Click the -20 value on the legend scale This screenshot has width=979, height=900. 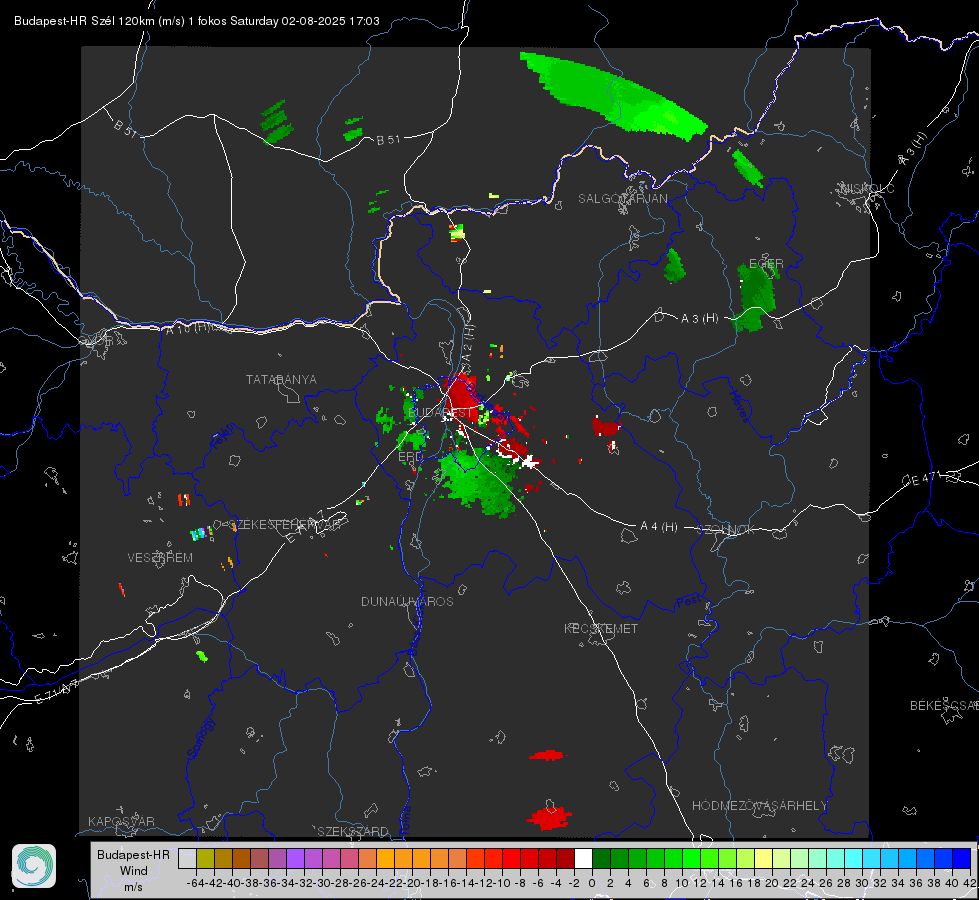click(411, 883)
